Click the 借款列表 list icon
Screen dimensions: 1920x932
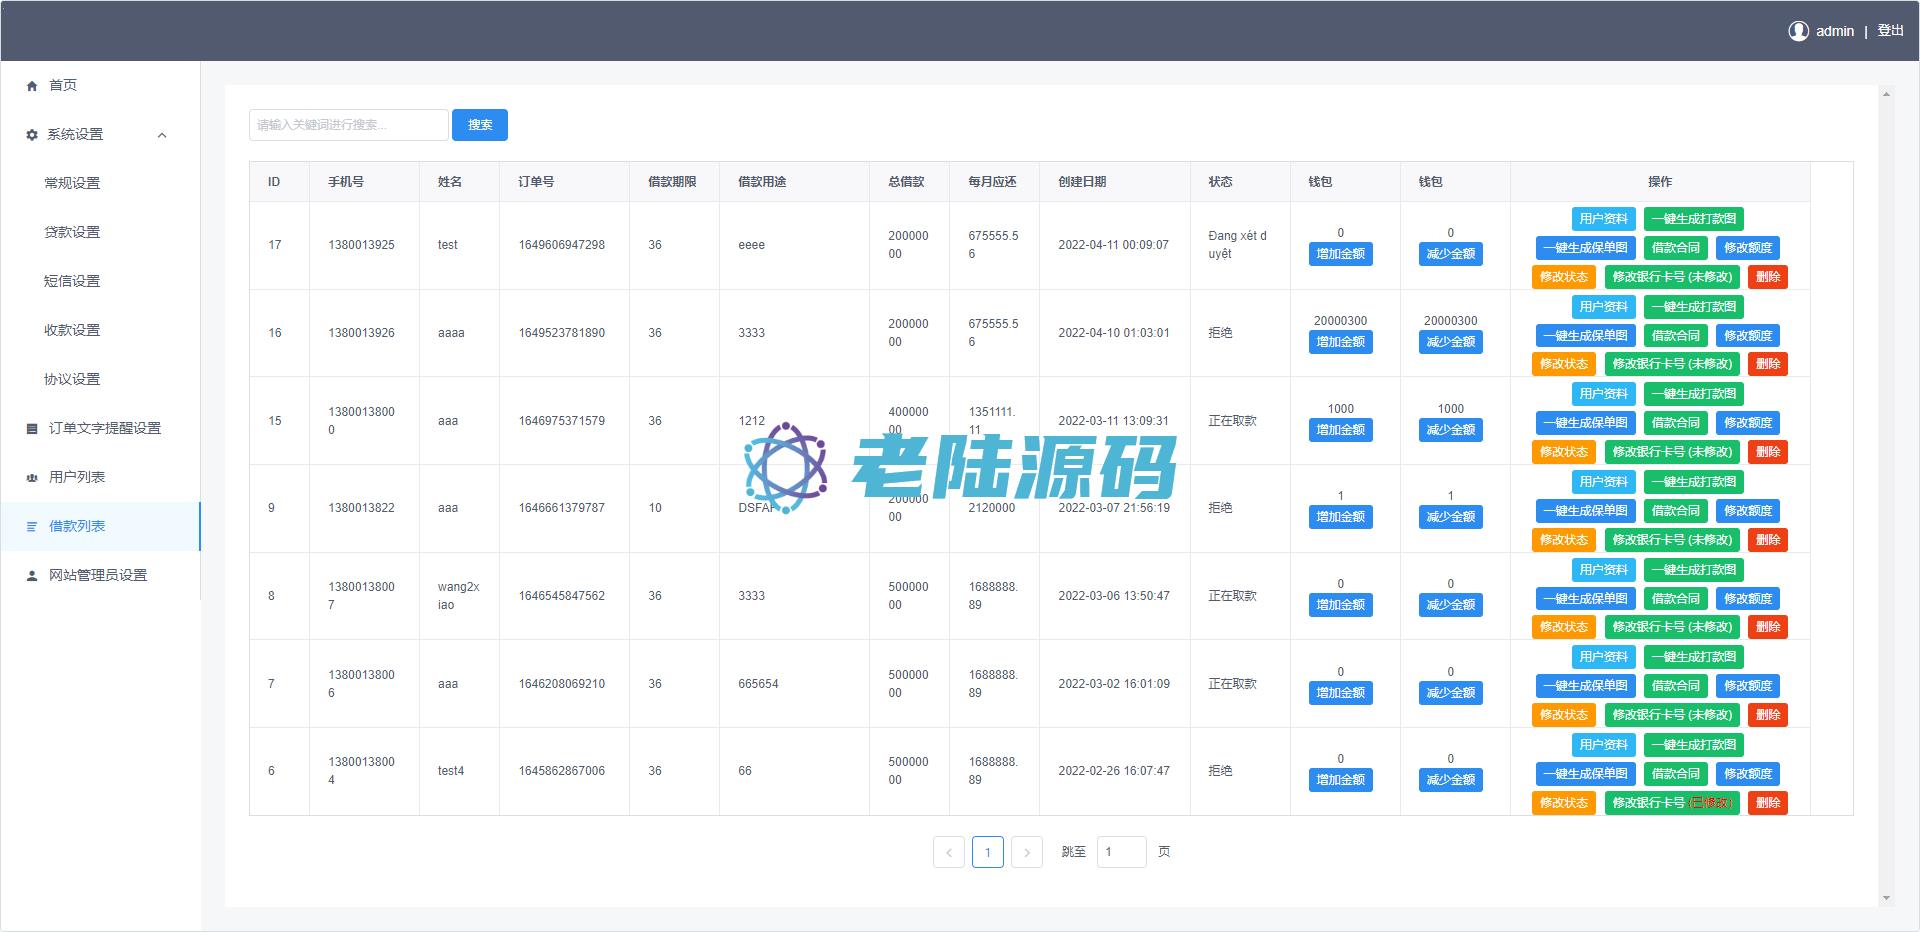click(x=32, y=527)
